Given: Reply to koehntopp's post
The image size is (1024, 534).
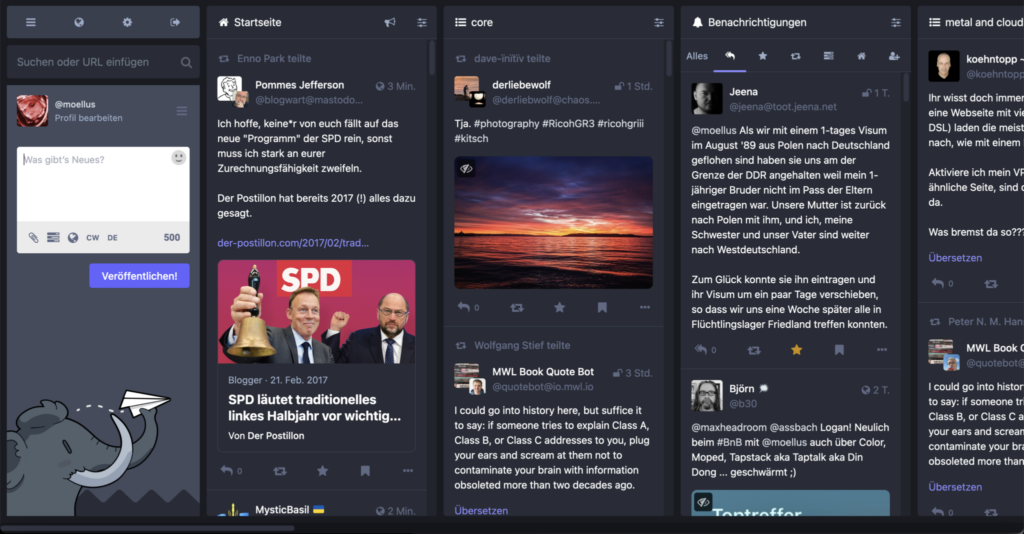Looking at the screenshot, I should [x=938, y=283].
